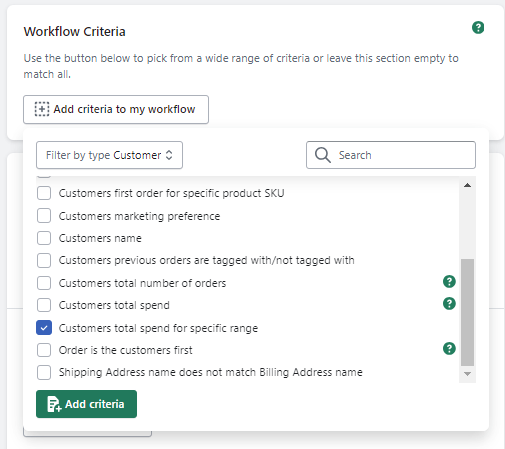Image resolution: width=505 pixels, height=449 pixels.
Task: Click the magnifier icon in Search box
Action: click(323, 155)
